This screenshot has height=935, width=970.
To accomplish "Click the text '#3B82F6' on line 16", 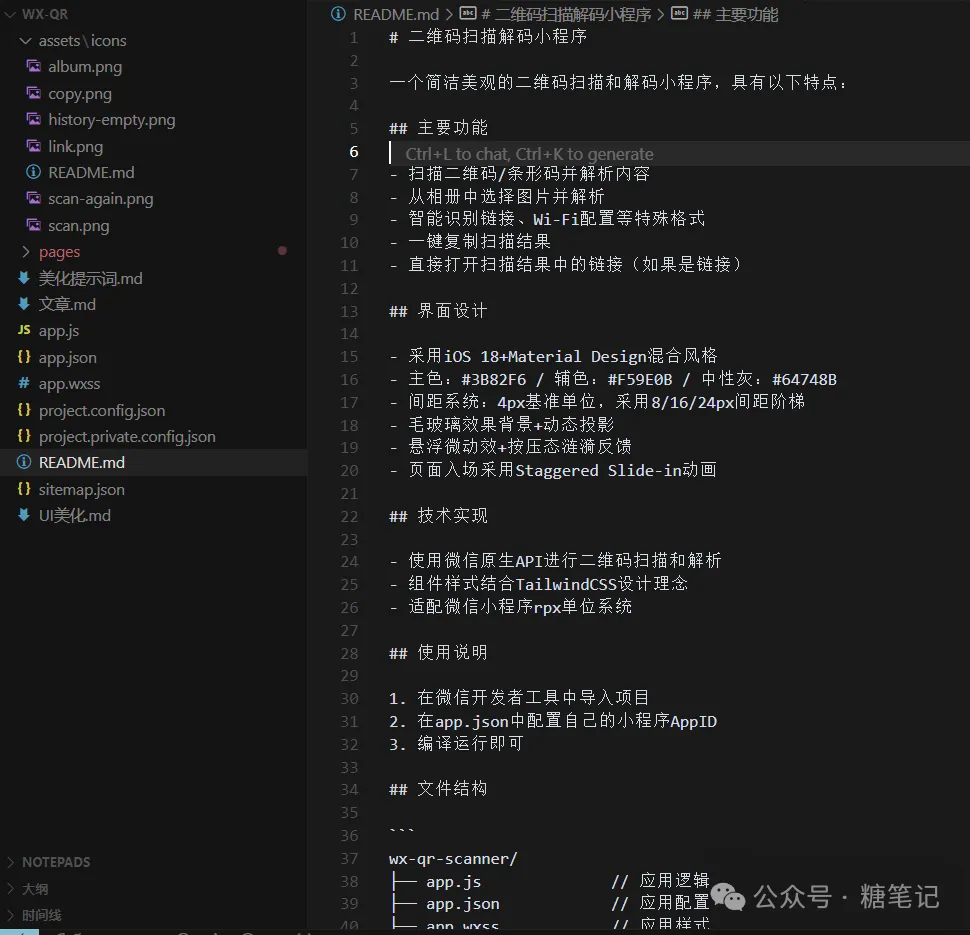I will point(494,379).
